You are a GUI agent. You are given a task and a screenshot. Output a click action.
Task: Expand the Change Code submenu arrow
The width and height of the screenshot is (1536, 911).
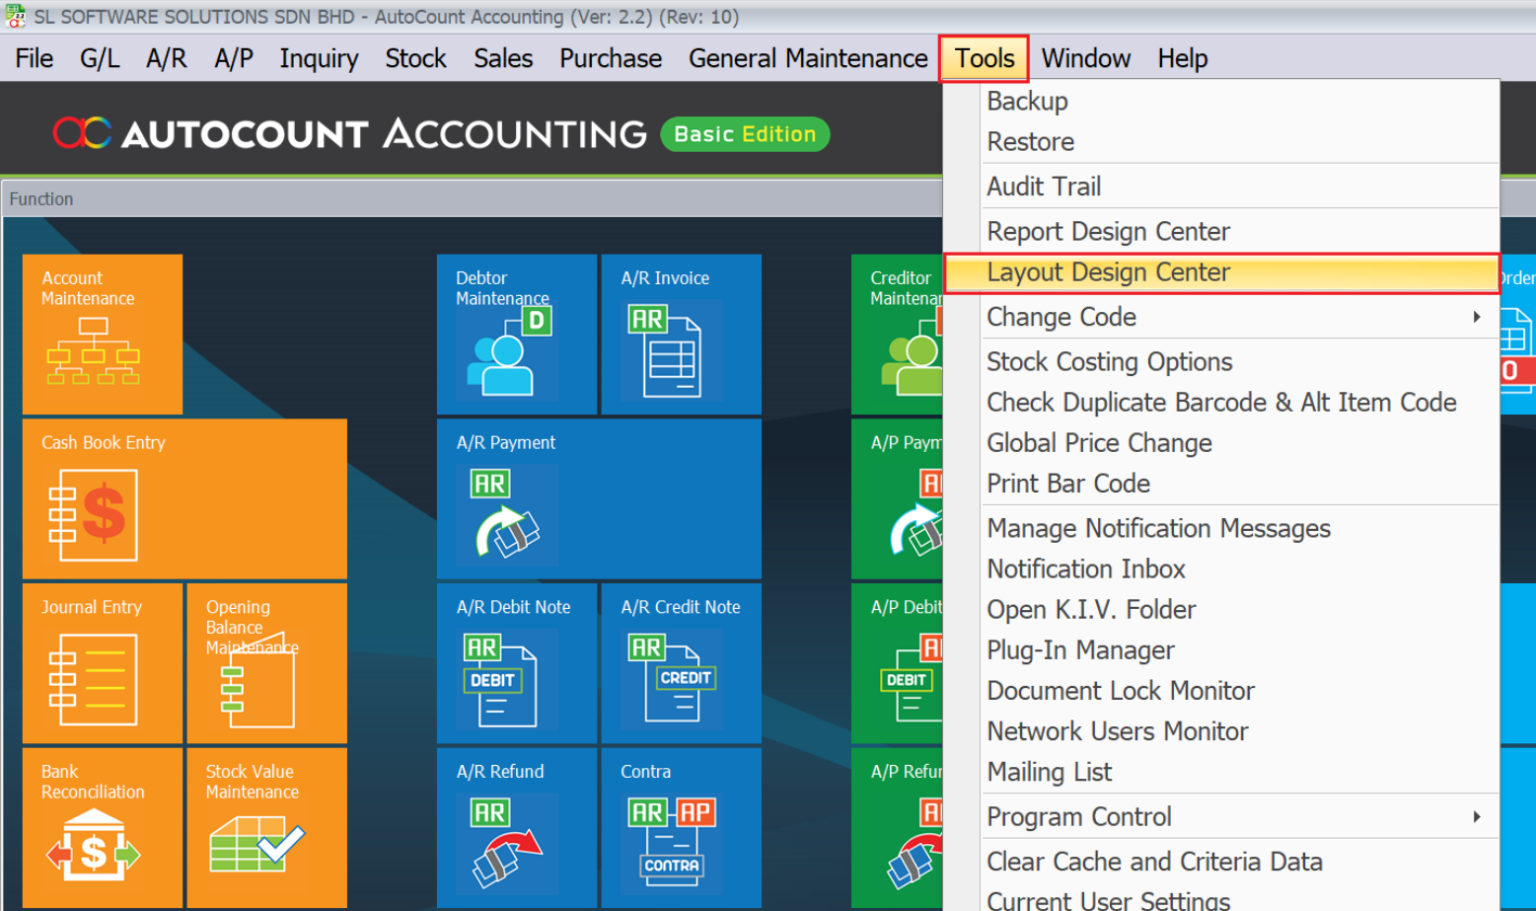(x=1477, y=317)
